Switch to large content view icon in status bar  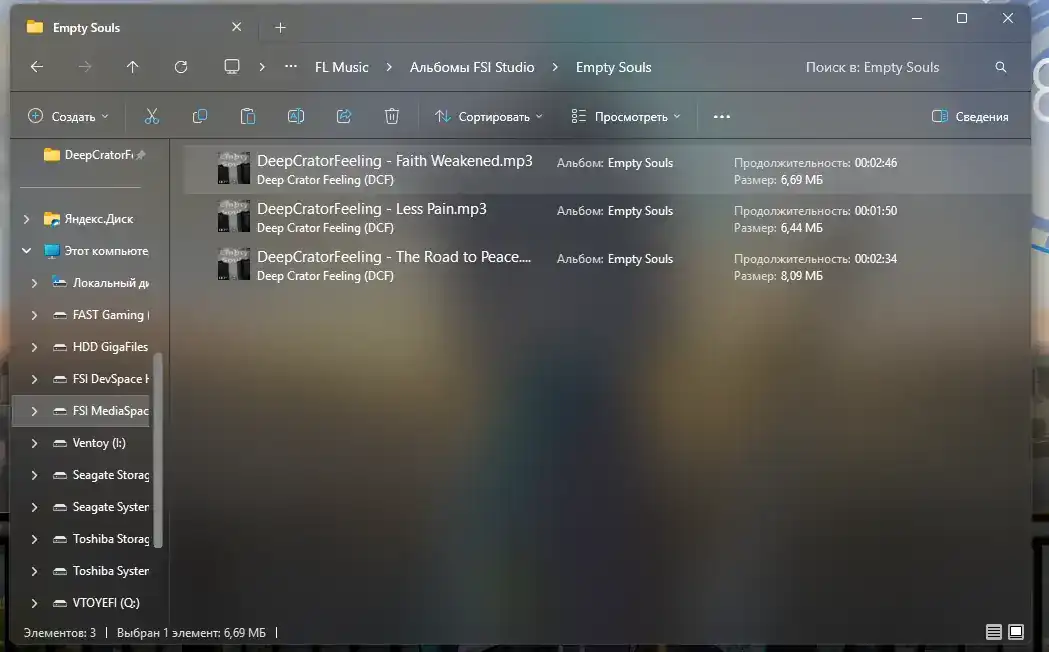1016,632
